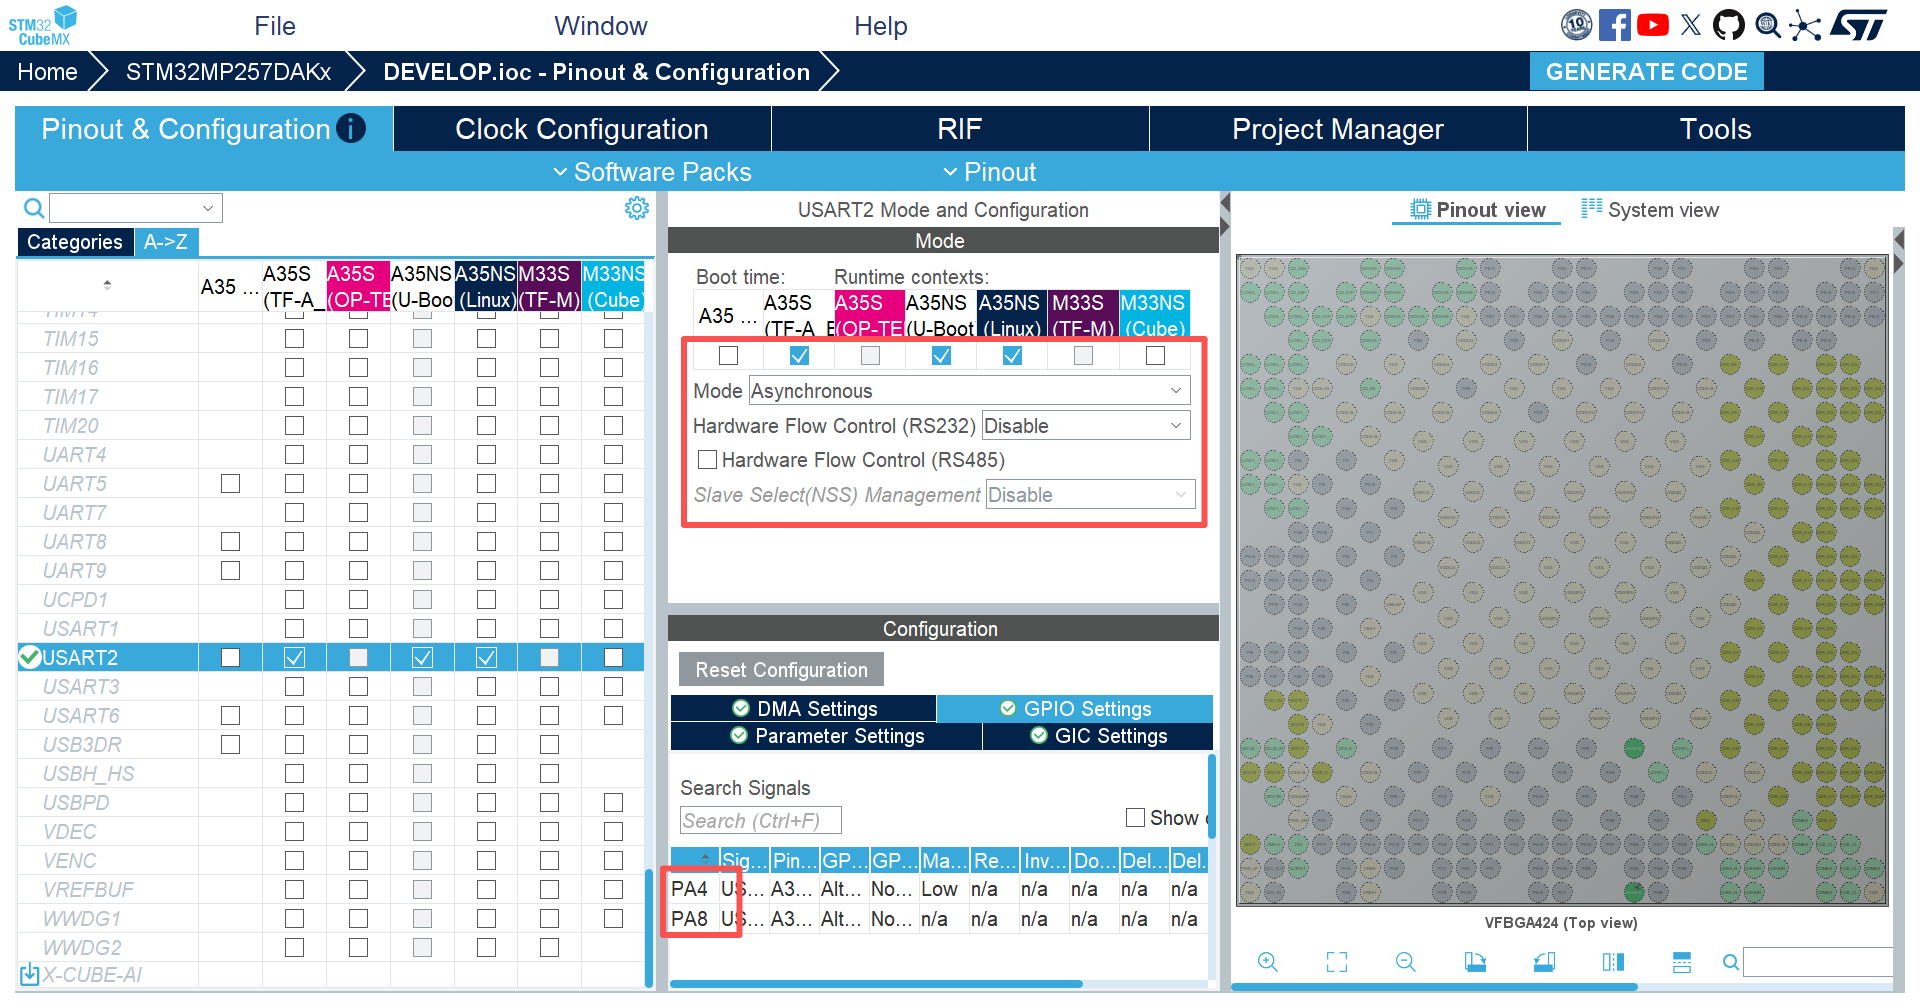Open the 10 years anniversary badge icon
The image size is (1920, 1007).
1577,25
